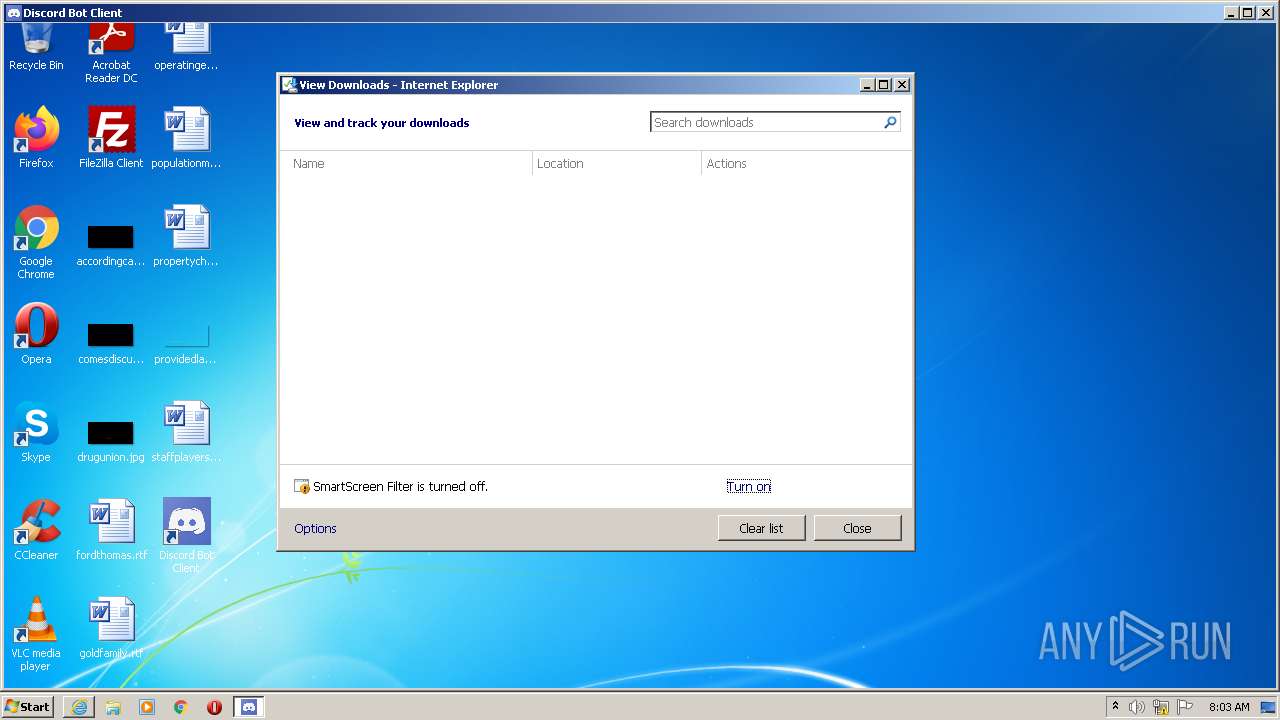Open the propertych... Word document
1280x720 pixels.
(x=186, y=235)
